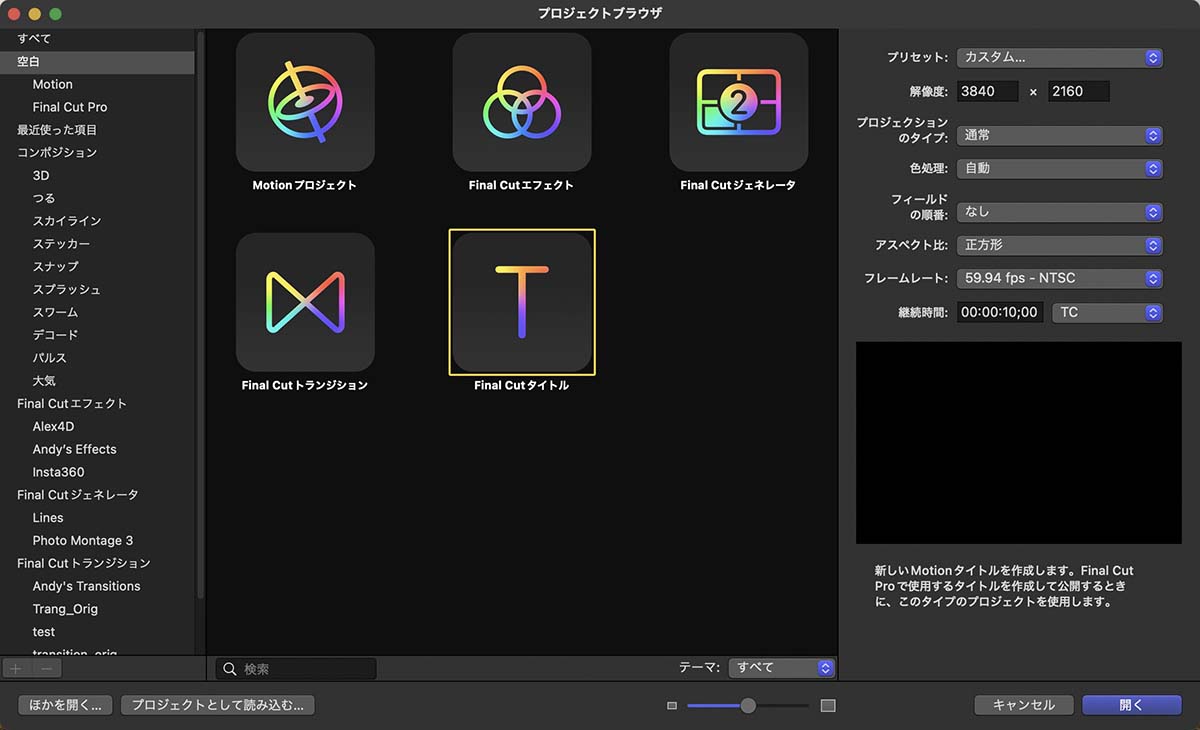
Task: Select the Final Cut ジェネレータ icon
Action: 739,102
